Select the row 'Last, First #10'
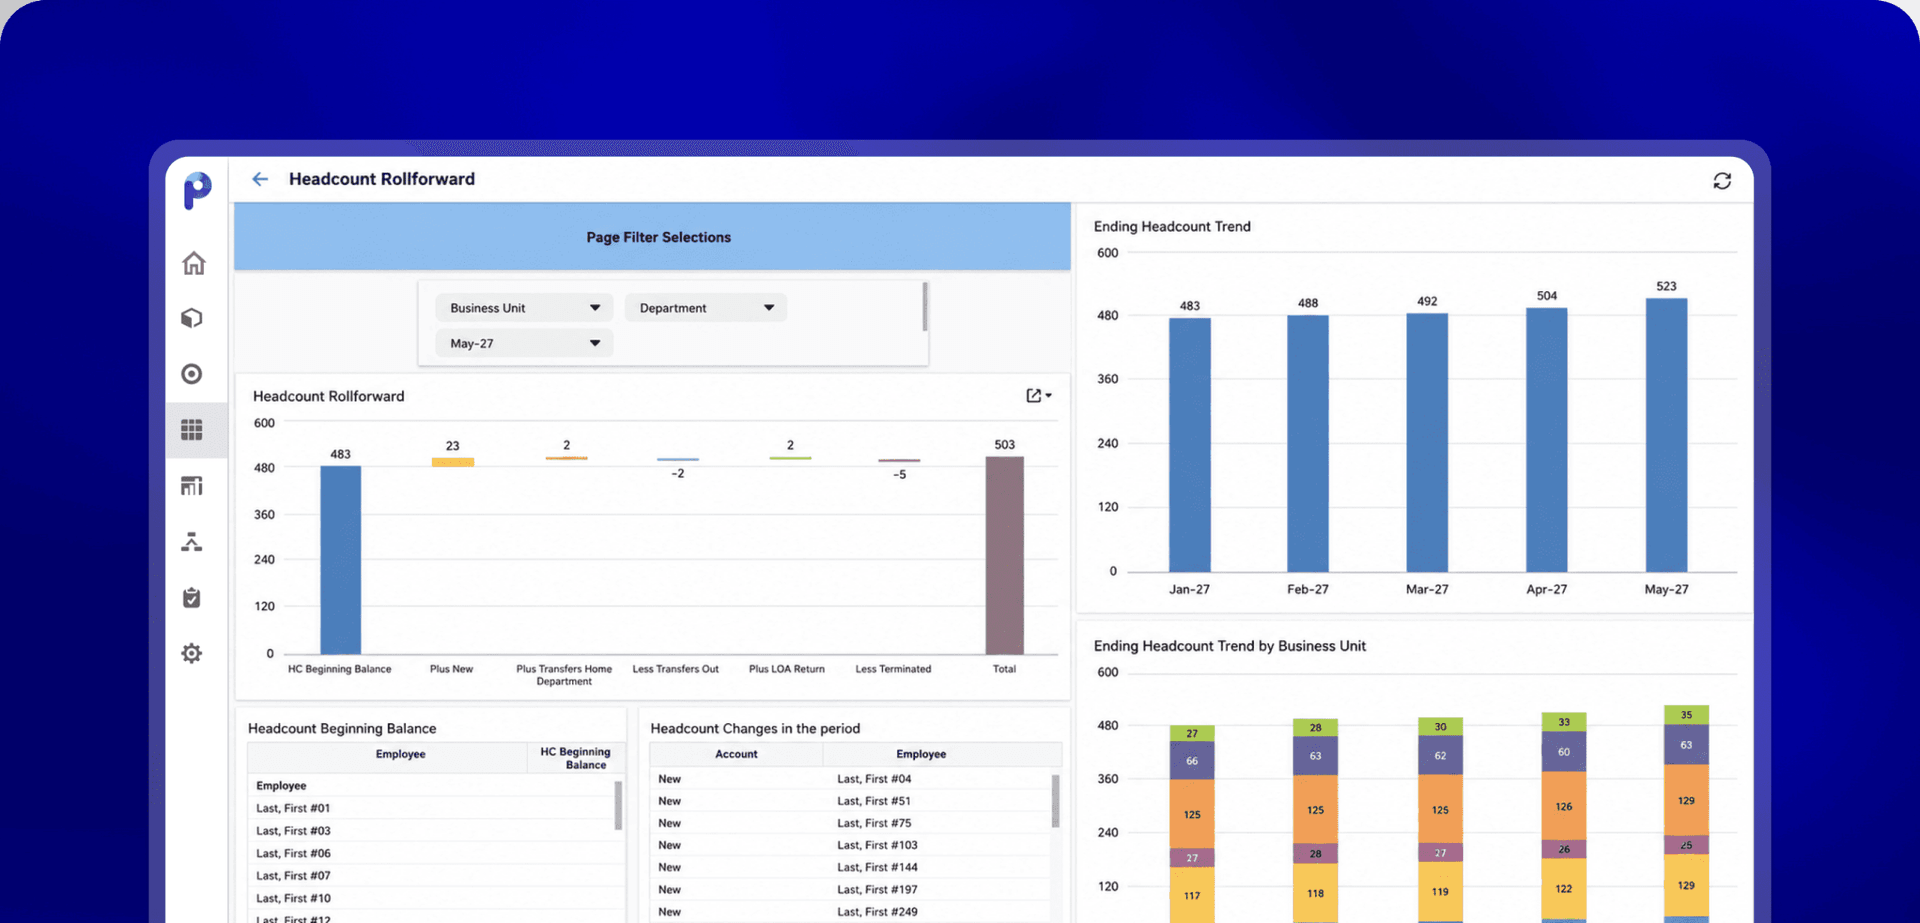 coord(431,899)
